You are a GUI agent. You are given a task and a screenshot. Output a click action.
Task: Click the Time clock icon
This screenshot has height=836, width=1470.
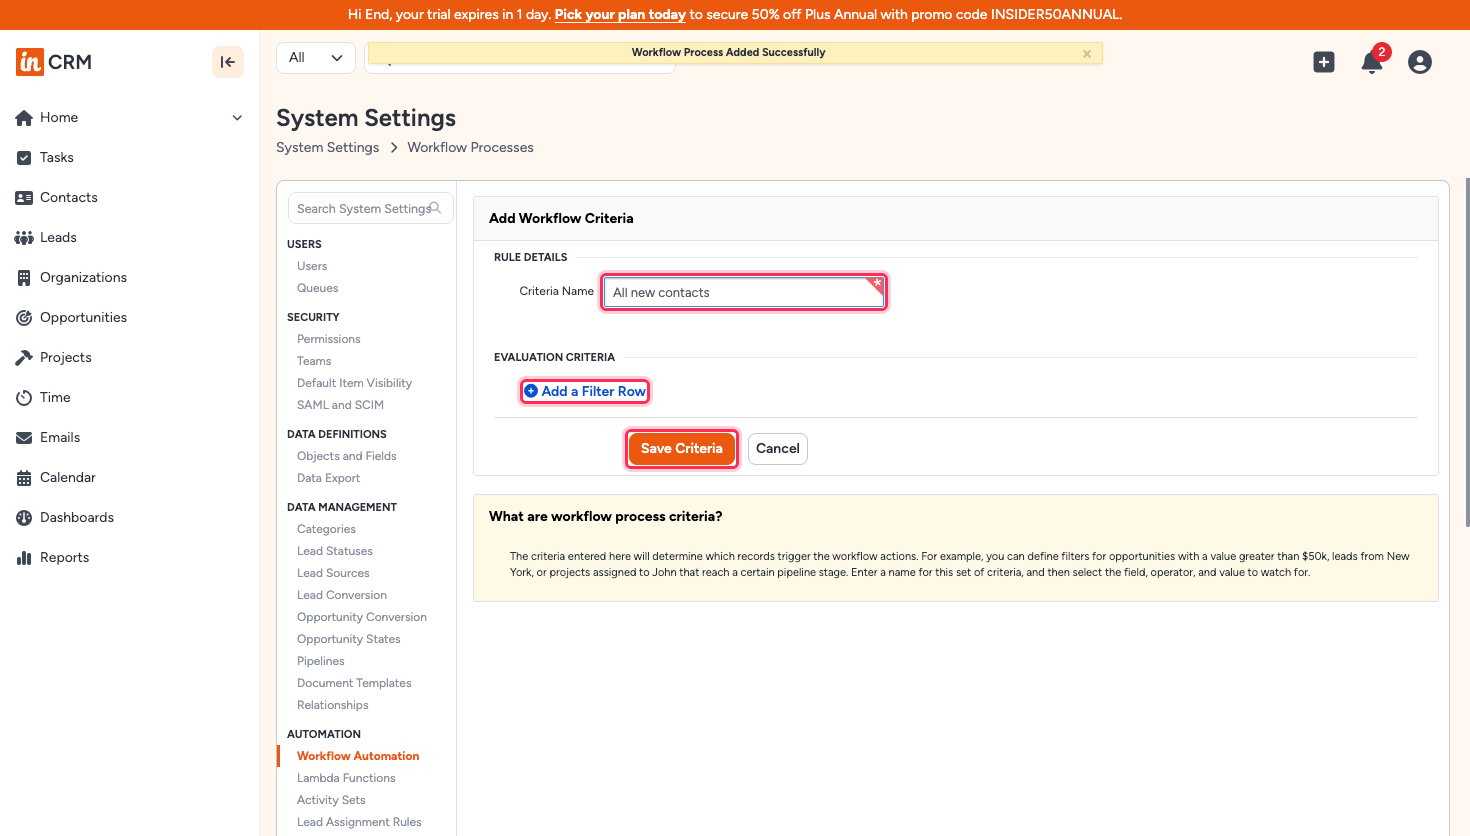[24, 398]
